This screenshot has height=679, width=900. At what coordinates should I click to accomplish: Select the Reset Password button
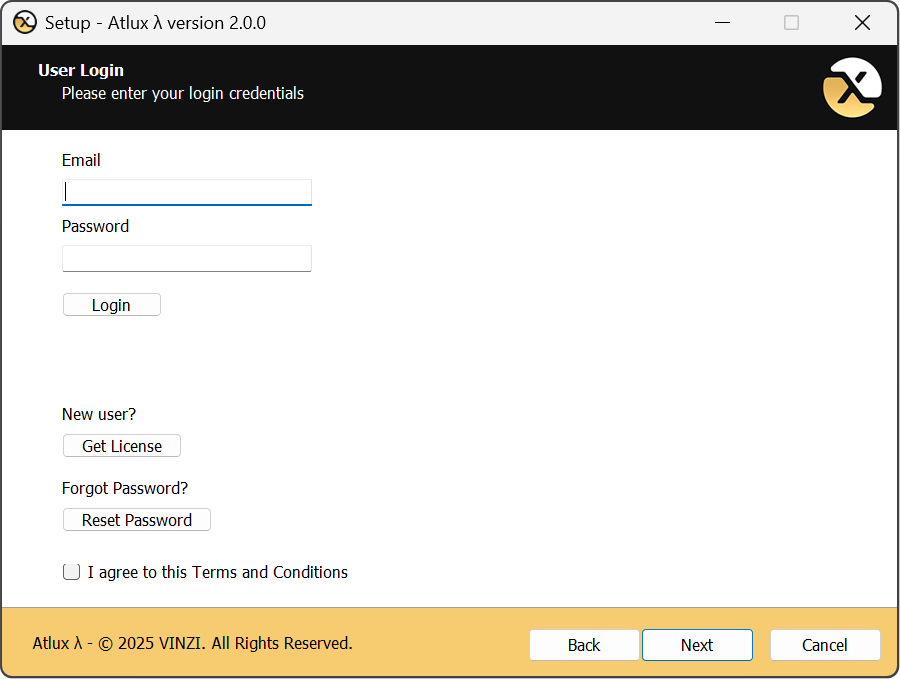[137, 520]
